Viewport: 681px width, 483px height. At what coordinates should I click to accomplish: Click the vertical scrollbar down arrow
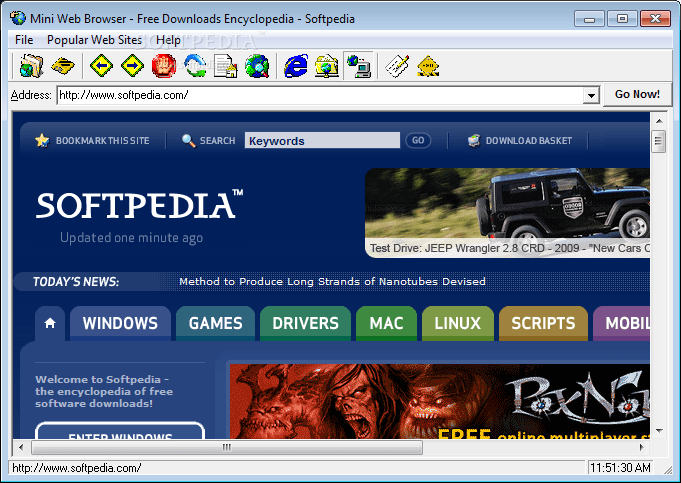point(659,430)
